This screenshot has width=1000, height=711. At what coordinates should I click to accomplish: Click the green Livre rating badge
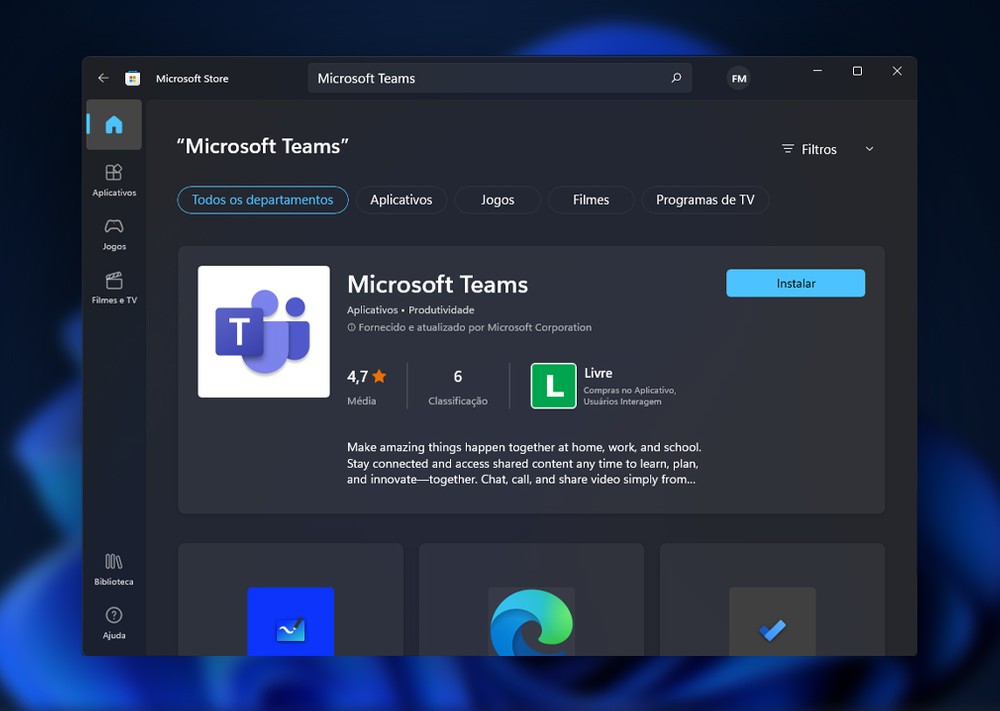click(x=554, y=386)
